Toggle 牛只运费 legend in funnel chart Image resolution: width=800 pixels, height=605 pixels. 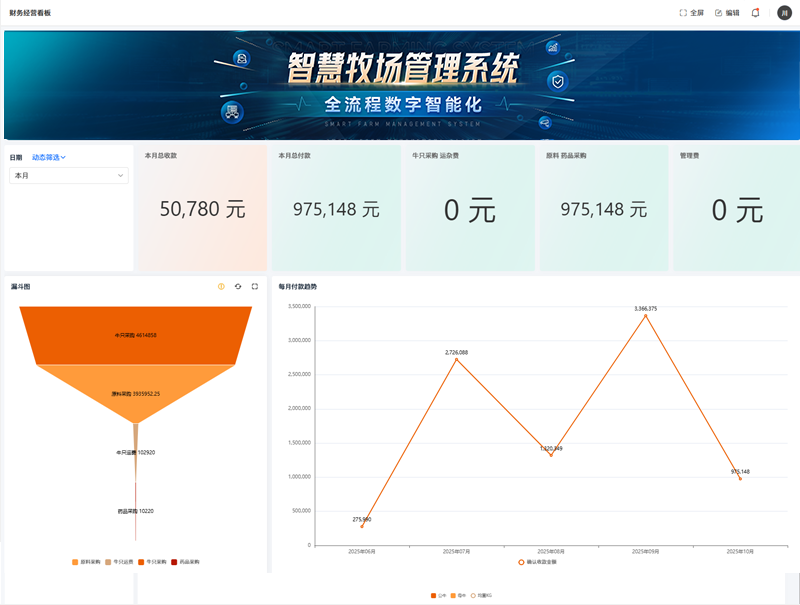pos(120,562)
